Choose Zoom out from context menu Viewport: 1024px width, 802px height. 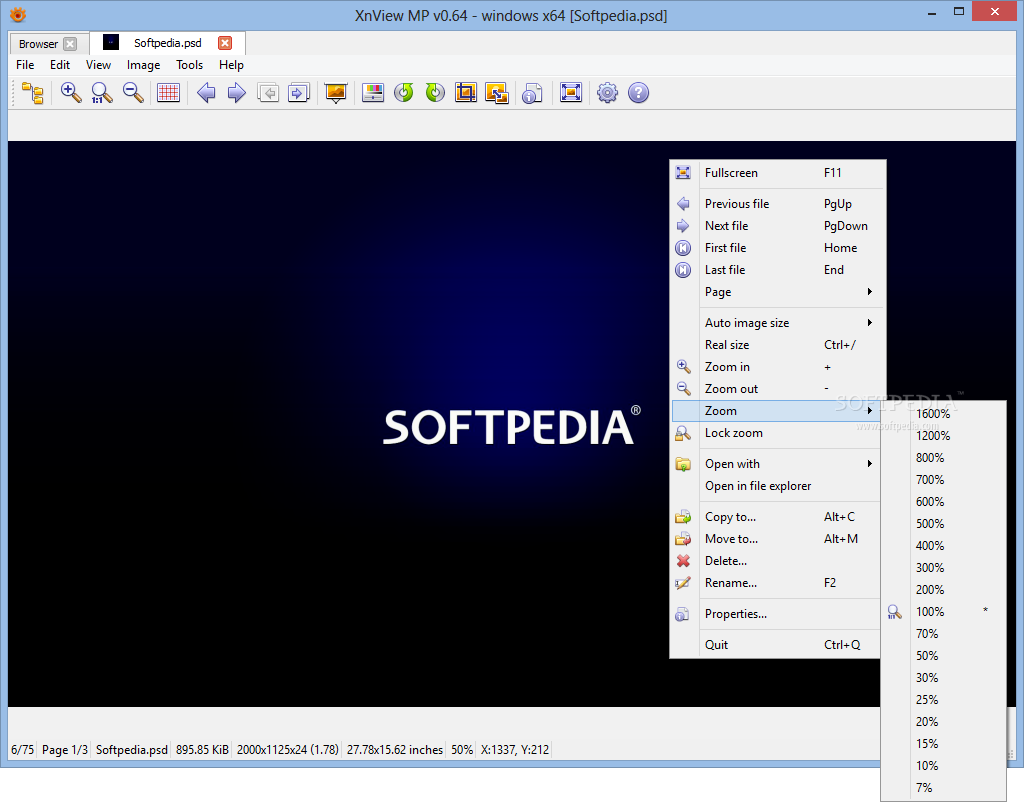778,389
